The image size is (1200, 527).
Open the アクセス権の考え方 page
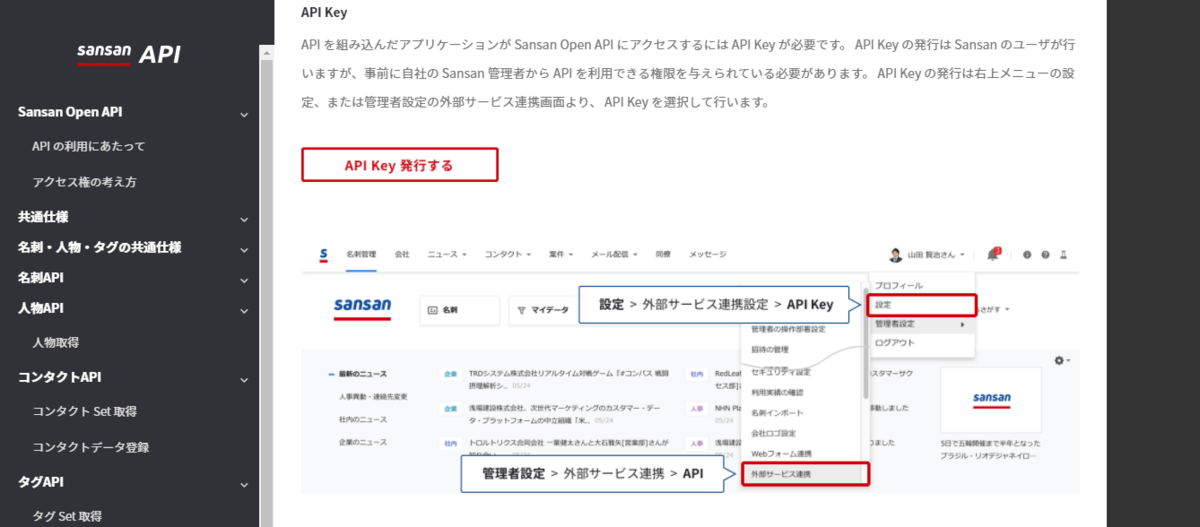(84, 182)
